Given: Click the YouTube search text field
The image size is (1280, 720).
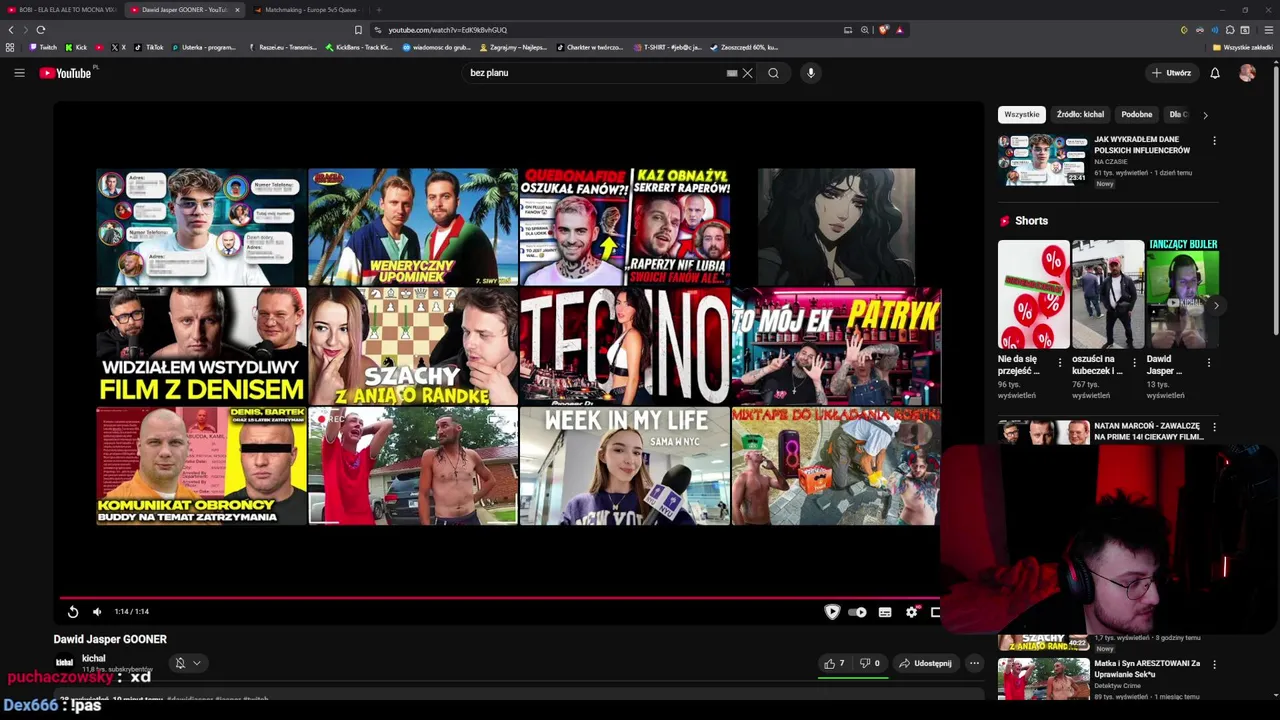Looking at the screenshot, I should click(x=595, y=73).
